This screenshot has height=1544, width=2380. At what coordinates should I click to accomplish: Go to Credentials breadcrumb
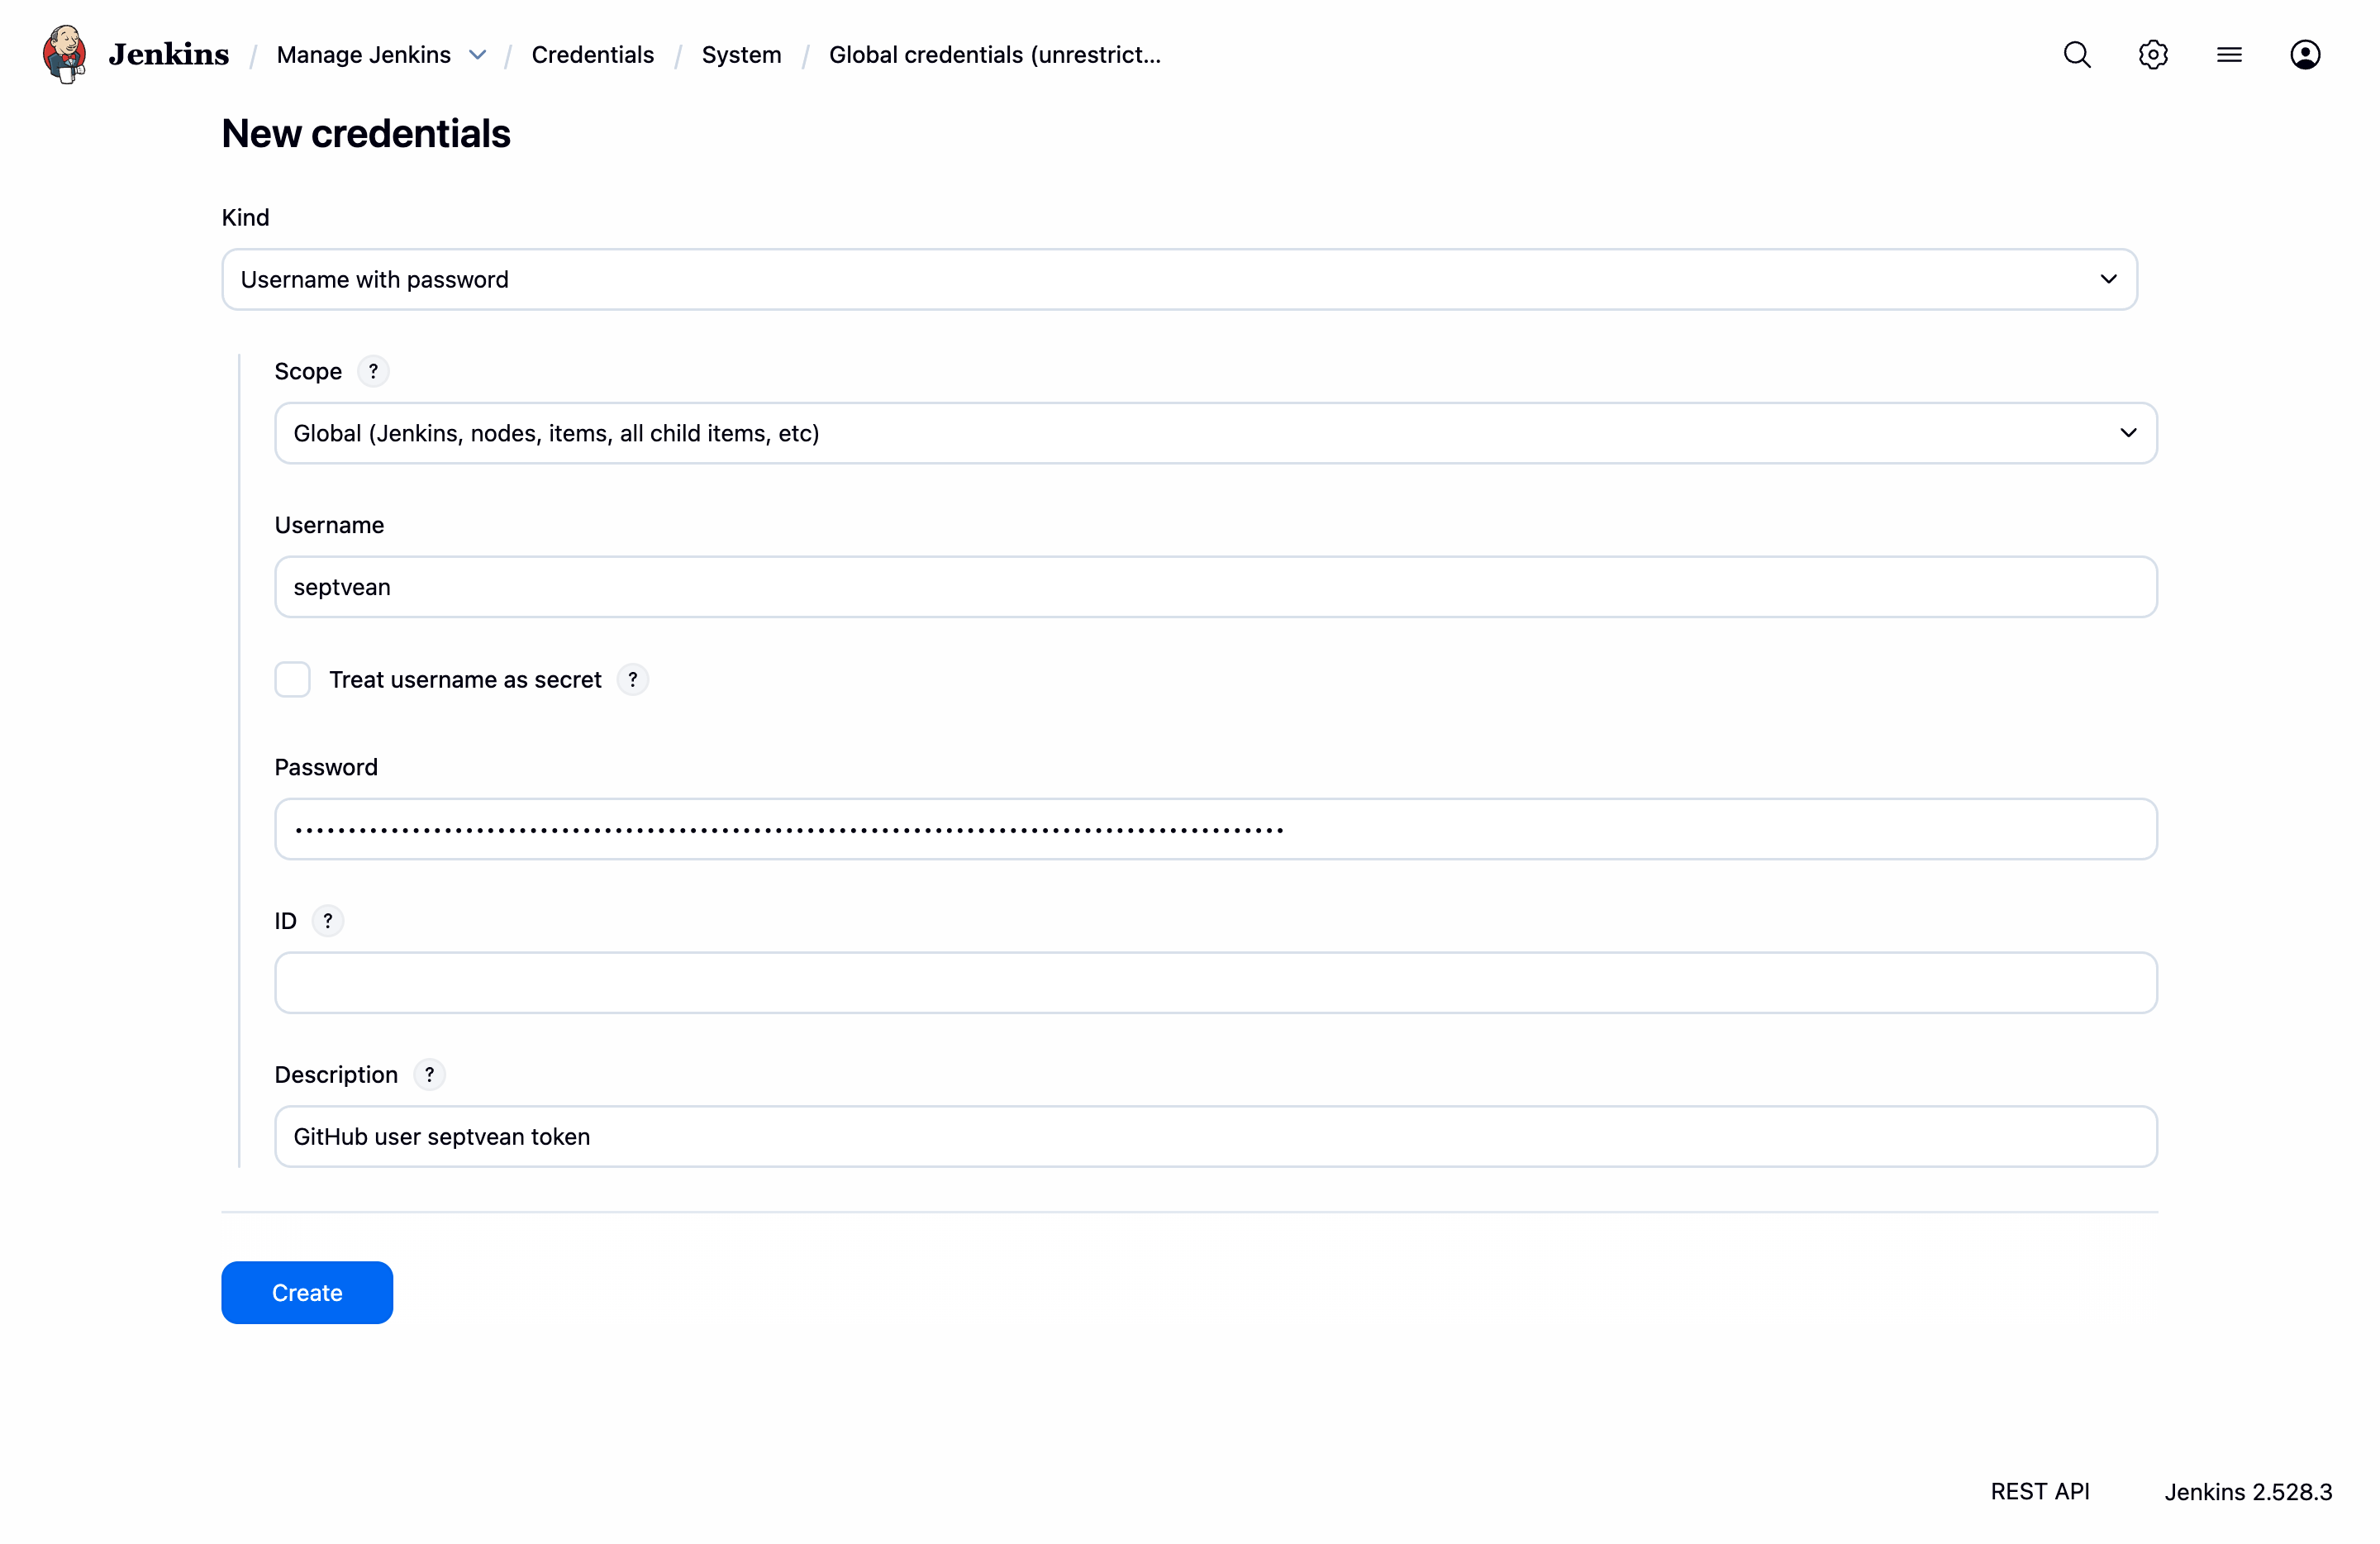tap(592, 55)
